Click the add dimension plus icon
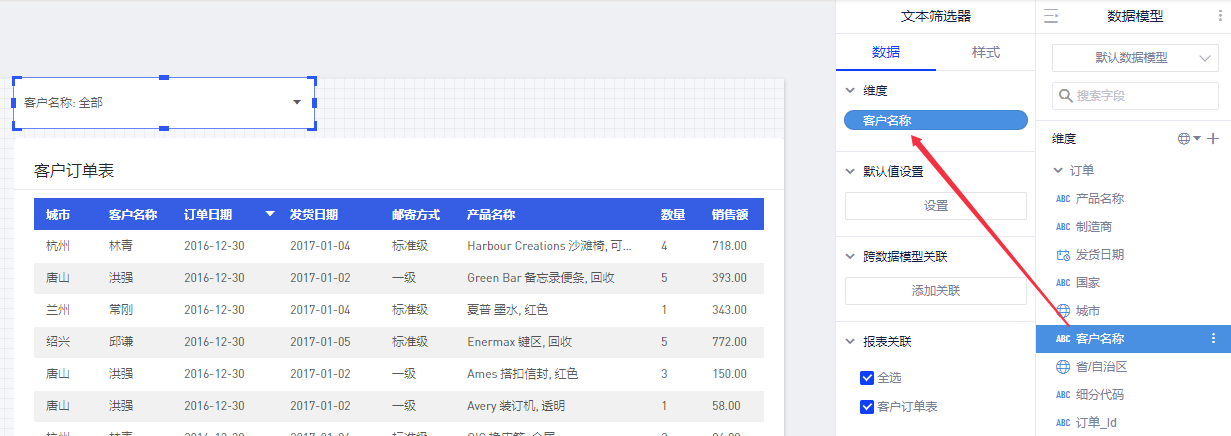 1213,139
